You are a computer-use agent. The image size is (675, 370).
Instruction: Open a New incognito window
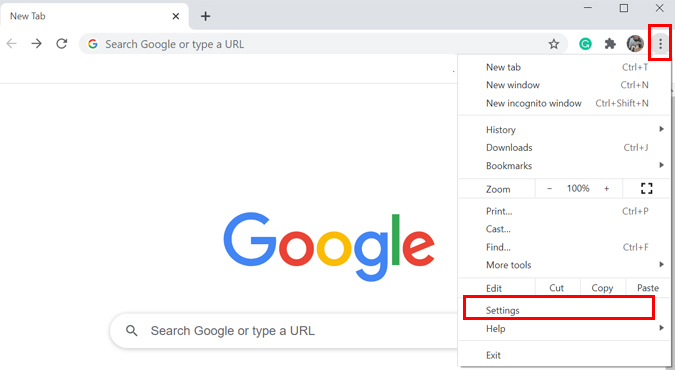pos(564,103)
